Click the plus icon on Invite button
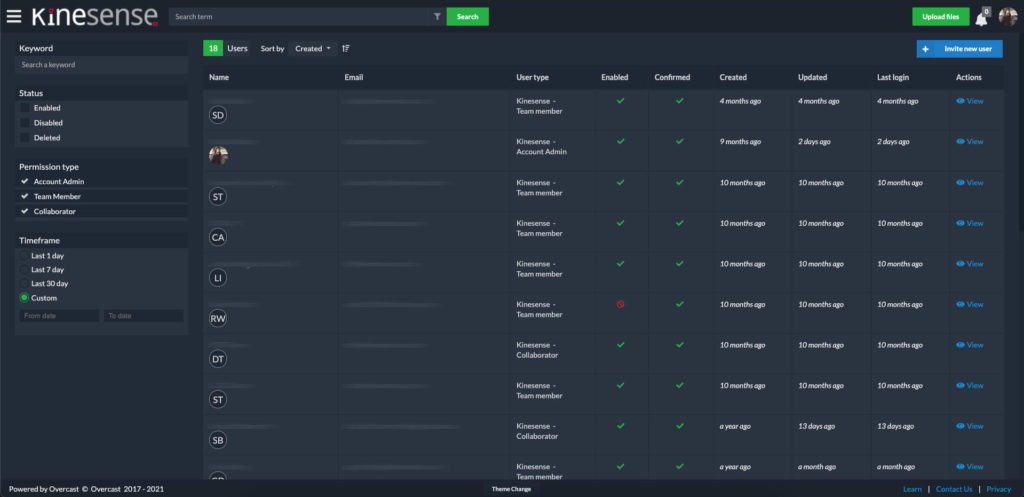Viewport: 1024px width, 497px height. coord(925,49)
